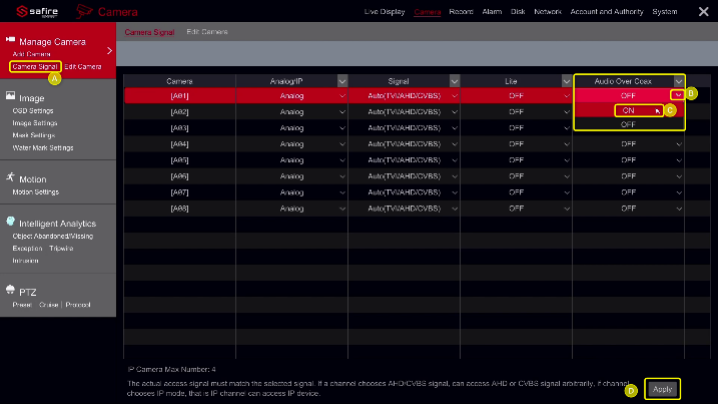Click the PTZ dome camera icon
Screen dimensions: 718x404
10,290
